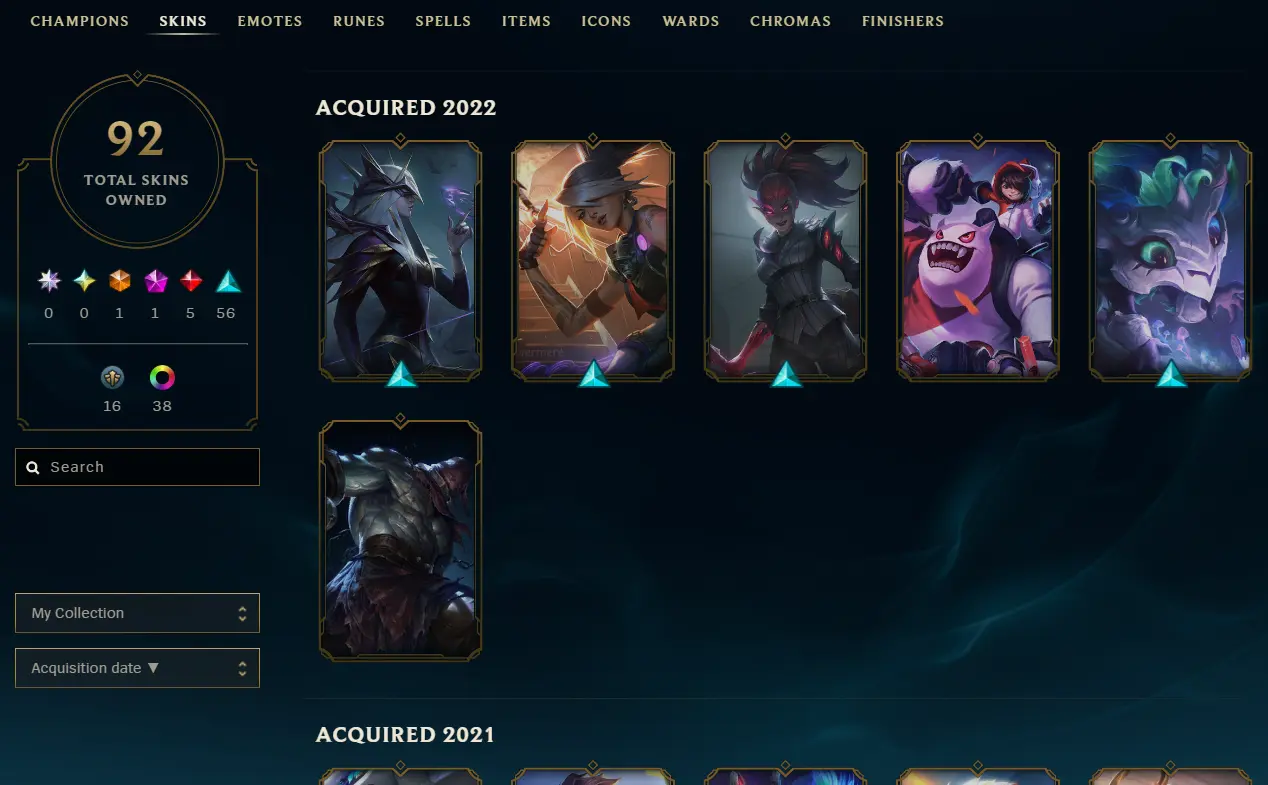Select the first 2022 skin with spiked crown

click(400, 260)
